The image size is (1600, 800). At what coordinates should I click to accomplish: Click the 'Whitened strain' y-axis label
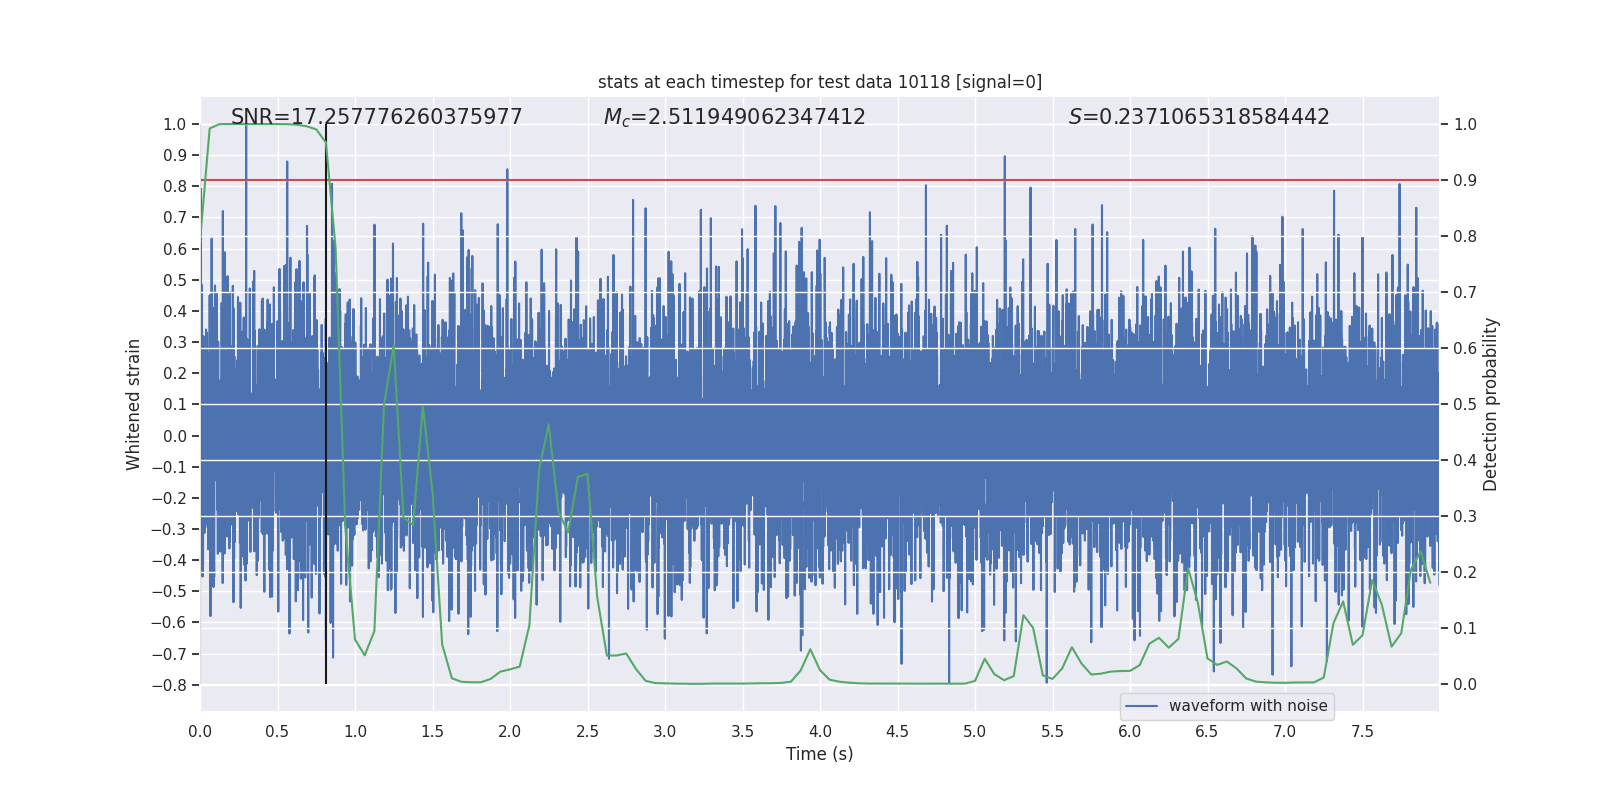(x=133, y=404)
